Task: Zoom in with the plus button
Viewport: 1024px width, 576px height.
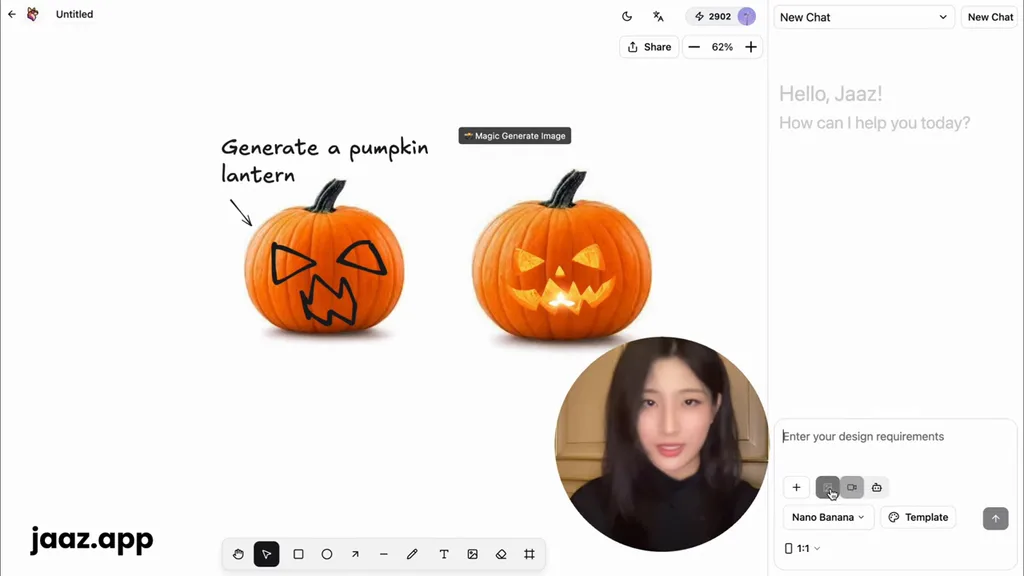Action: (751, 47)
